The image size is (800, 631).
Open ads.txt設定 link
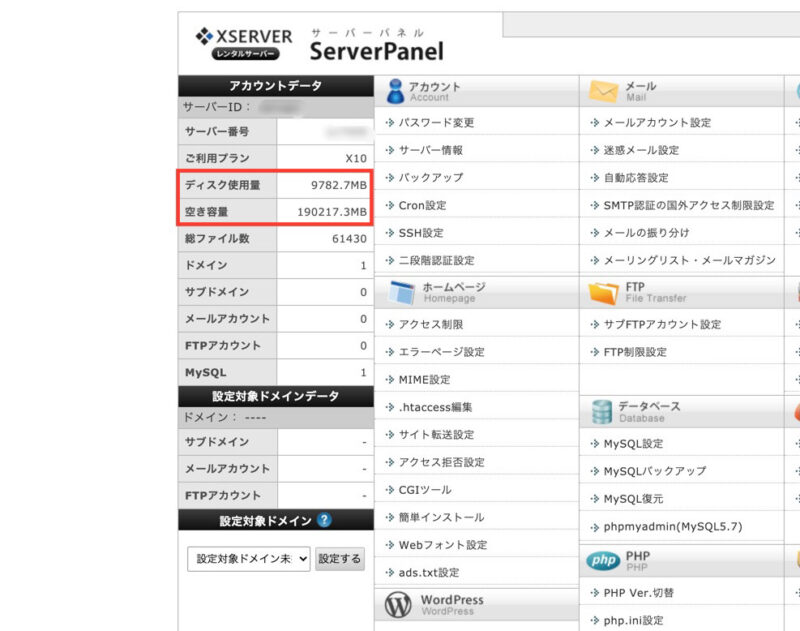pos(429,572)
